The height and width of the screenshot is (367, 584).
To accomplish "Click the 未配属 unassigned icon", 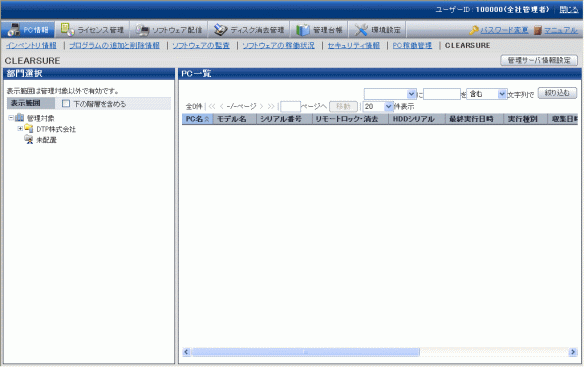I will (29, 139).
